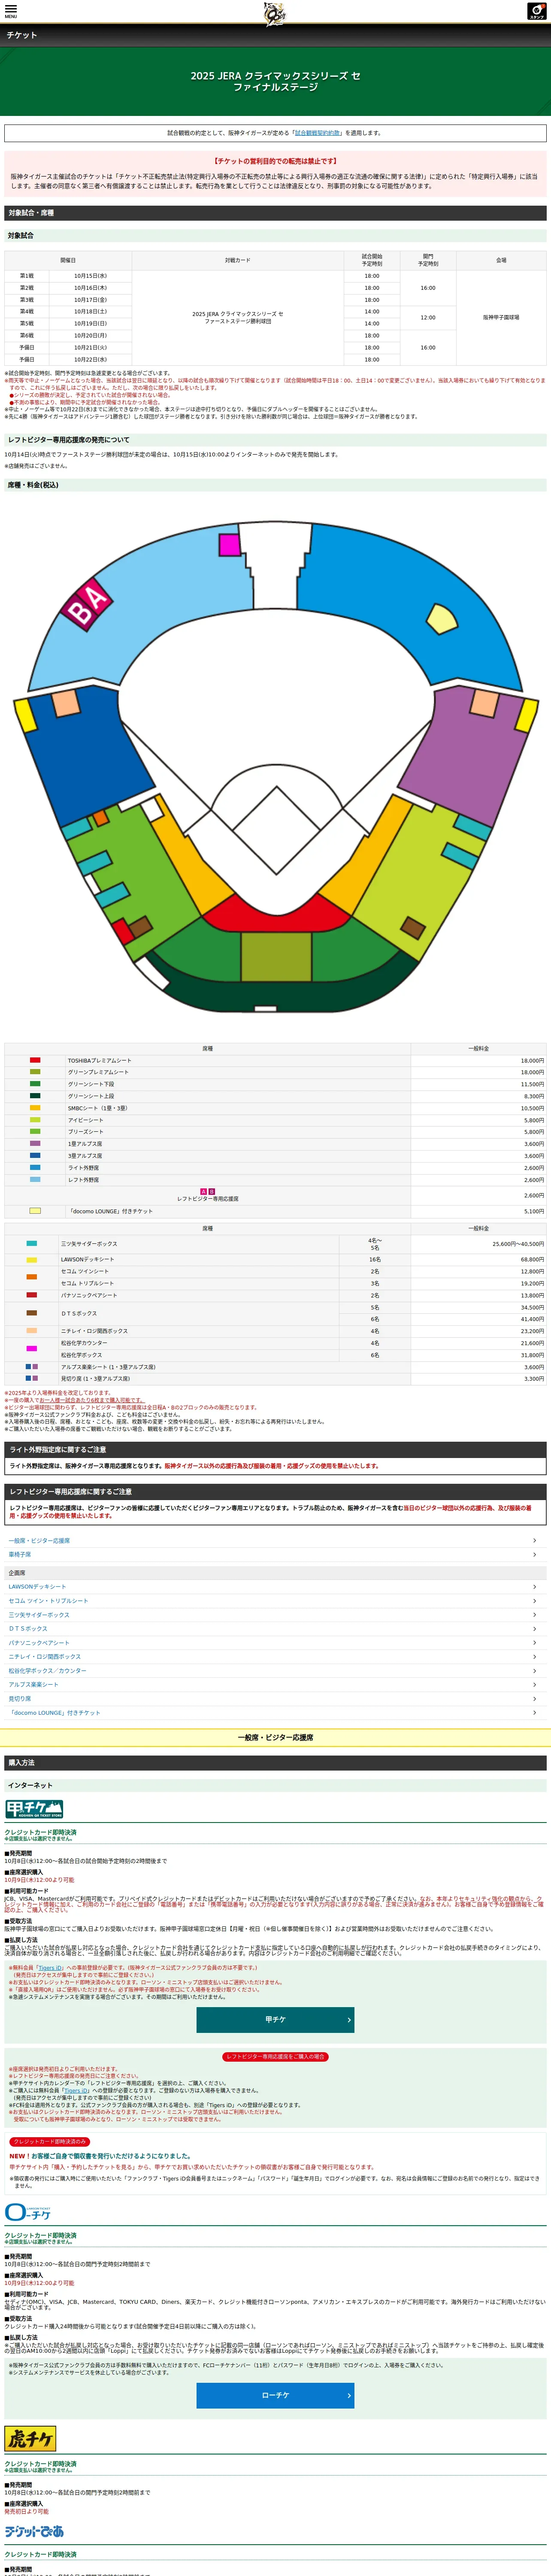This screenshot has width=551, height=2576.
Task: Click red TOSHIBAプレミアムシート legend swatch
Action: point(35,1060)
